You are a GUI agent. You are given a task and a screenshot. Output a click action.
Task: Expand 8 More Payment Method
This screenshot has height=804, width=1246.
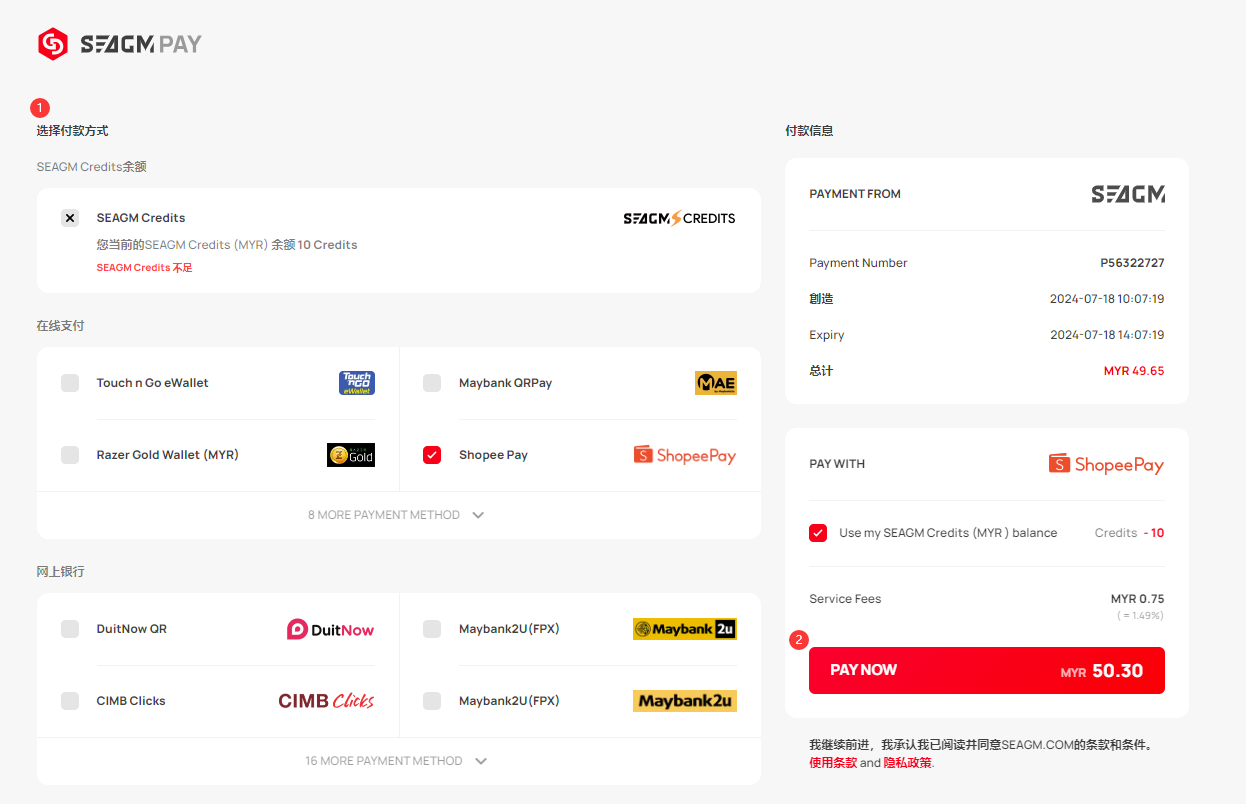click(x=398, y=515)
